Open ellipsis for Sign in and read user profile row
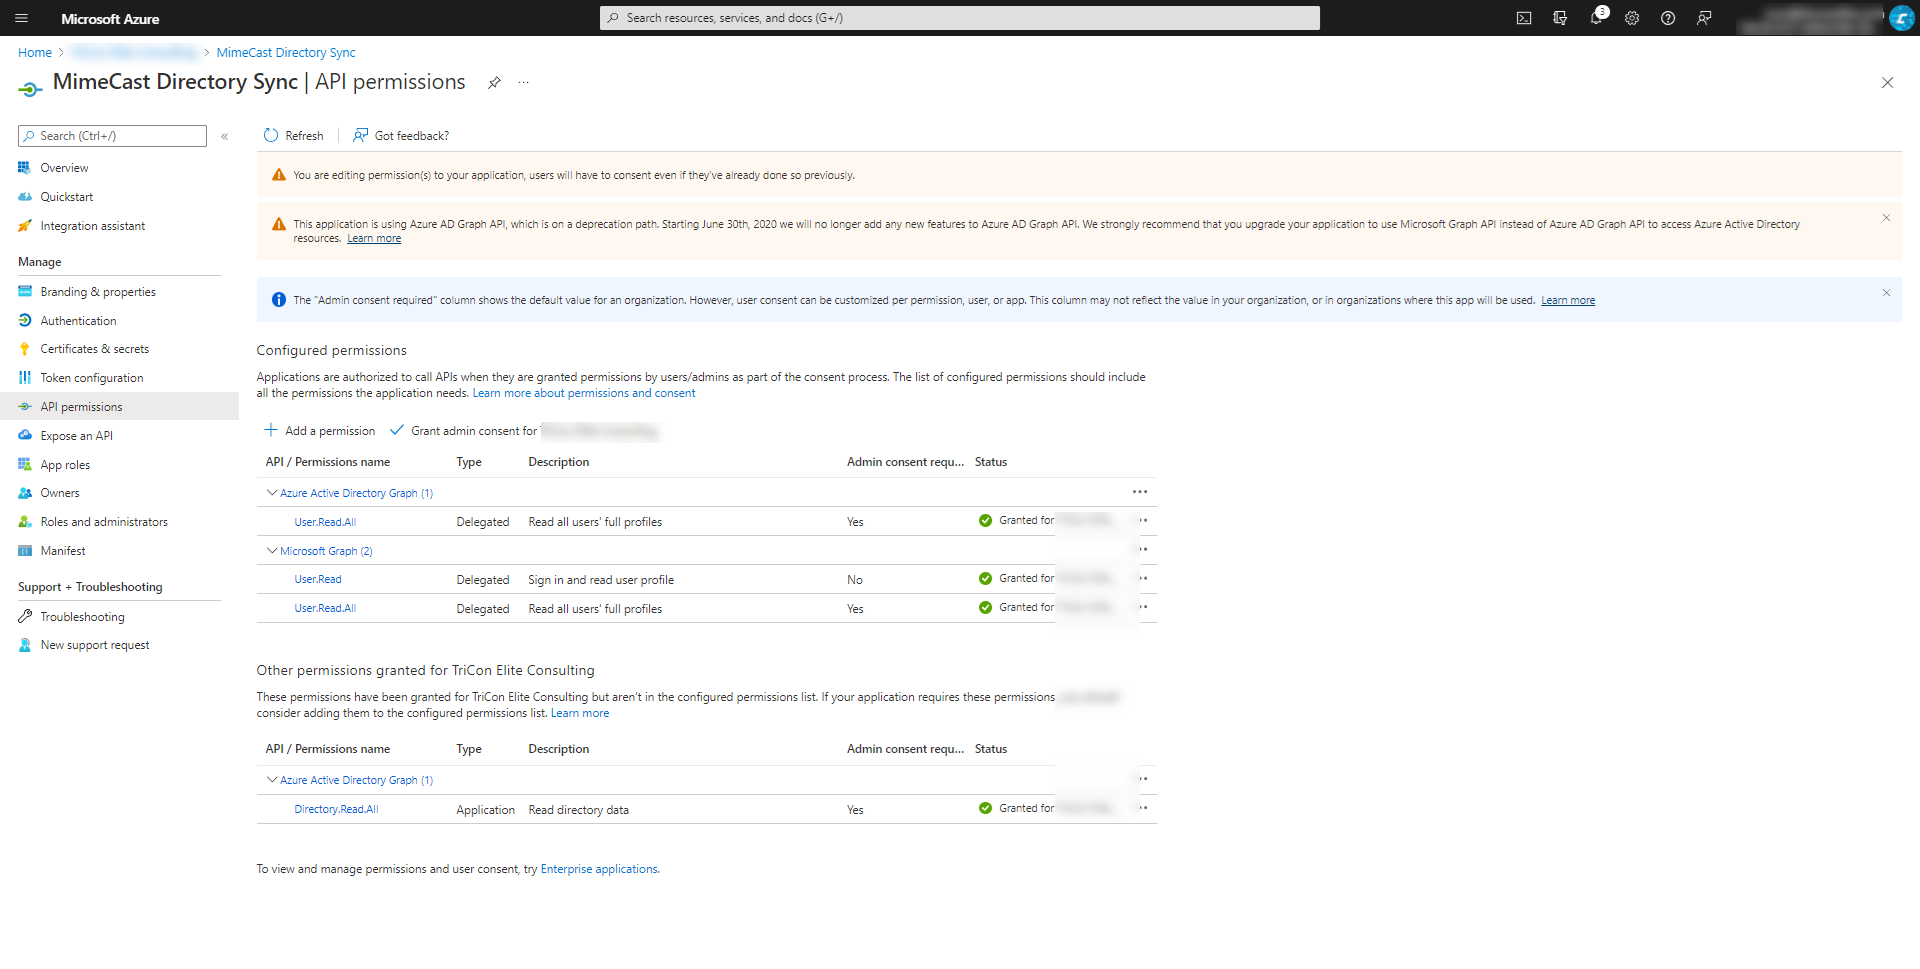Screen dimensions: 1920x969 tap(1143, 578)
